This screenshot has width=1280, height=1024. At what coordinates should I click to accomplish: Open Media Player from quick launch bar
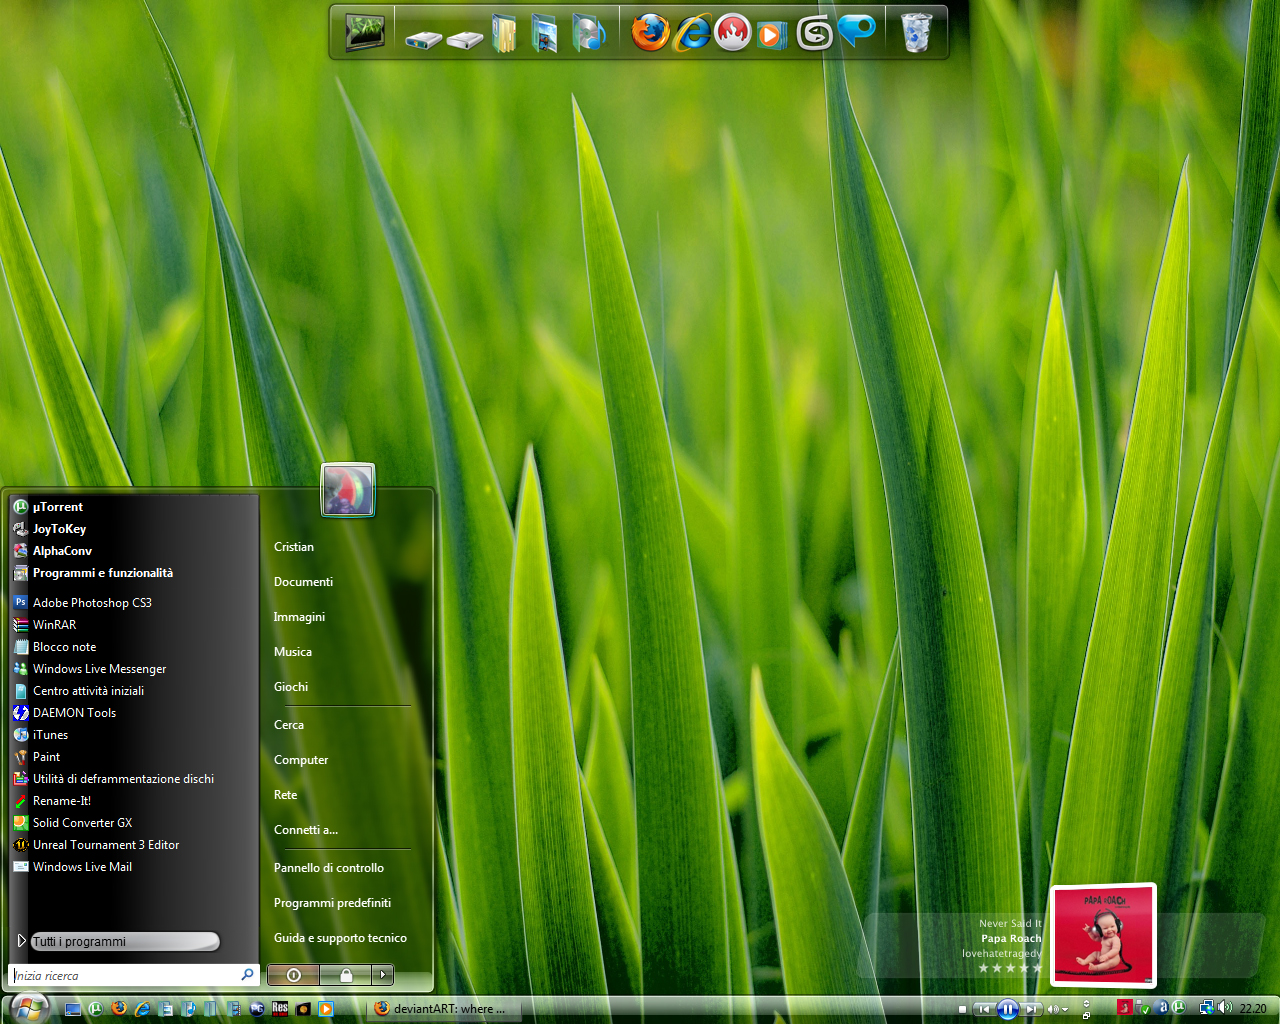[326, 1009]
